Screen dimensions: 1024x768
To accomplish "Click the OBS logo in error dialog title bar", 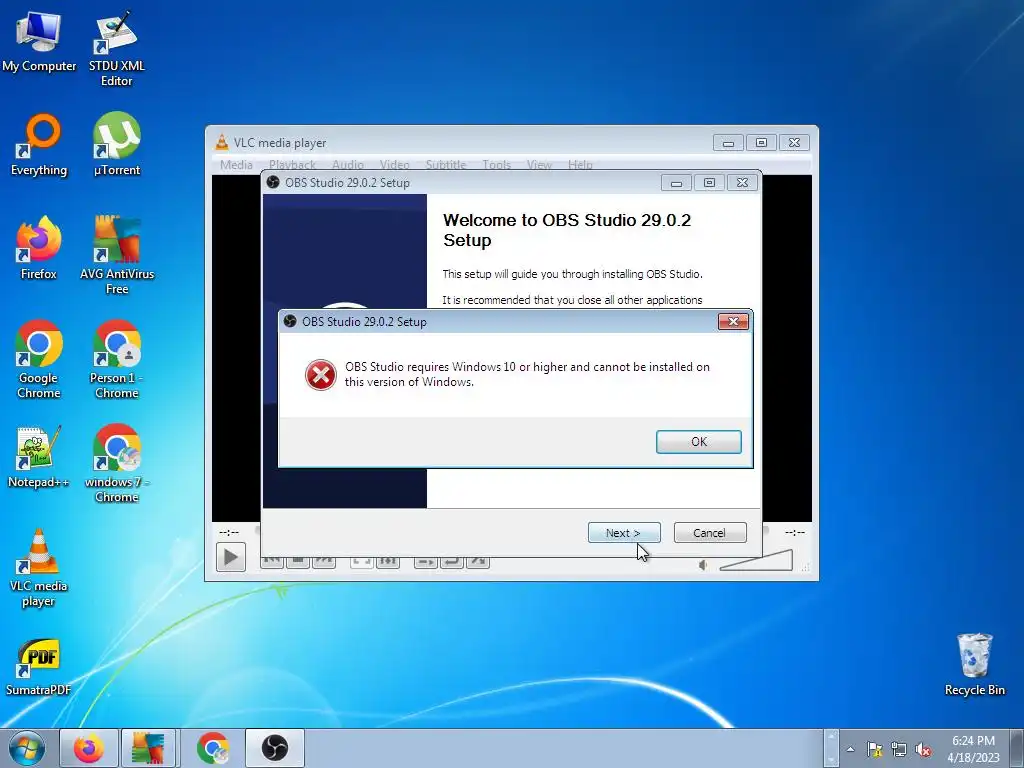I will click(x=290, y=321).
